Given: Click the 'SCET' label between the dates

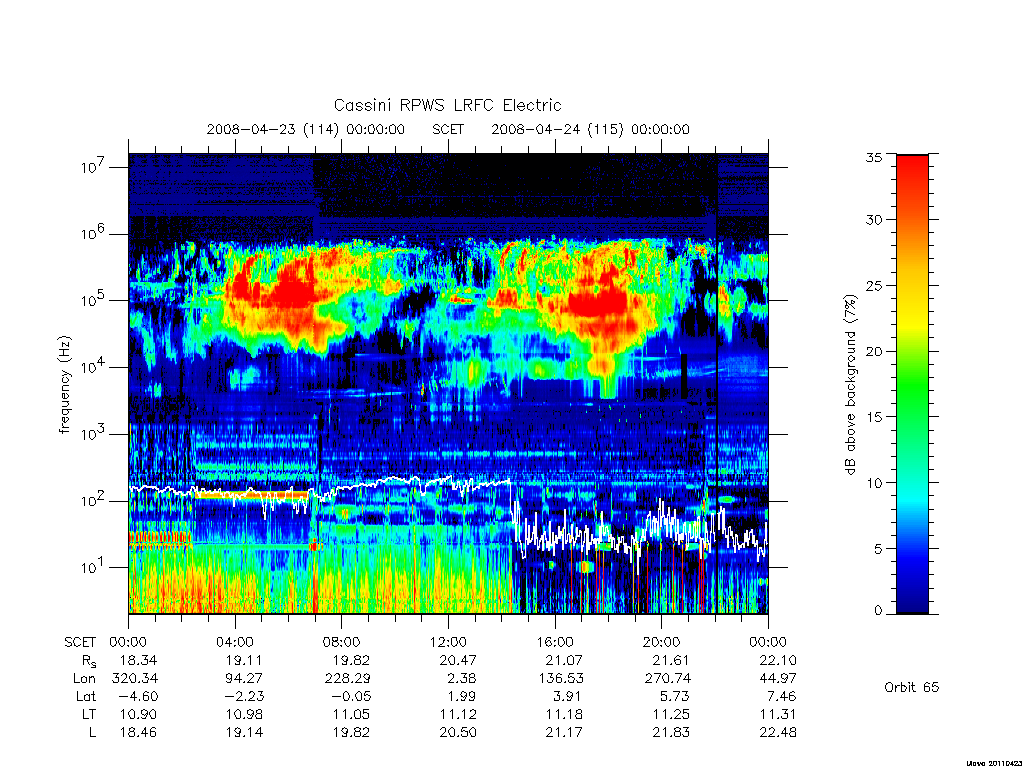Looking at the screenshot, I should coord(448,129).
